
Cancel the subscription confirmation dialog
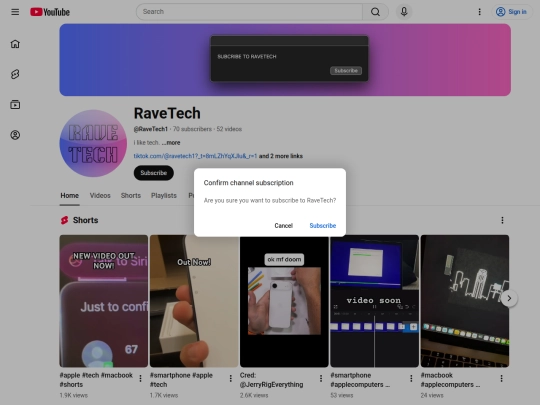click(x=283, y=226)
